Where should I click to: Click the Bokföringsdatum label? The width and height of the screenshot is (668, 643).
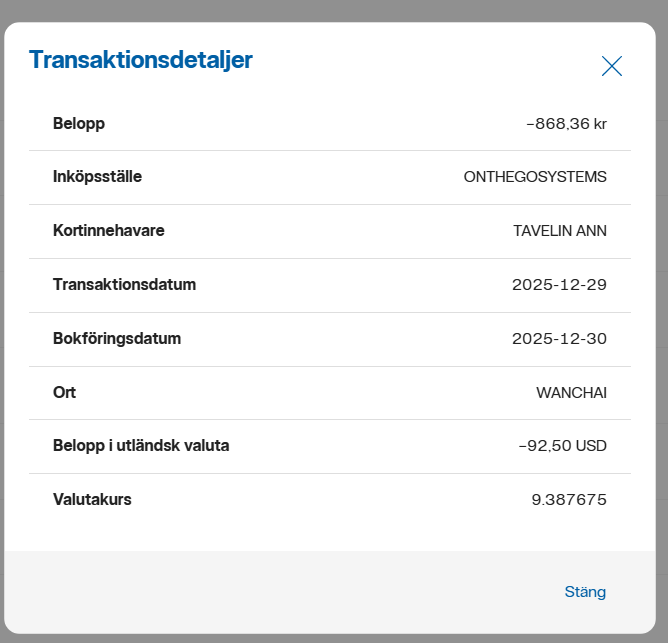tap(117, 339)
